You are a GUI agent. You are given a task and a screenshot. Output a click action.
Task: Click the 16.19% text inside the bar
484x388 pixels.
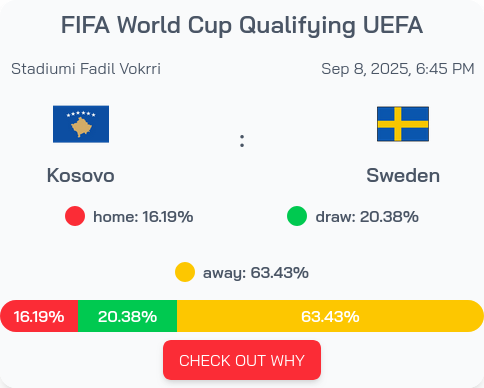pyautogui.click(x=39, y=316)
